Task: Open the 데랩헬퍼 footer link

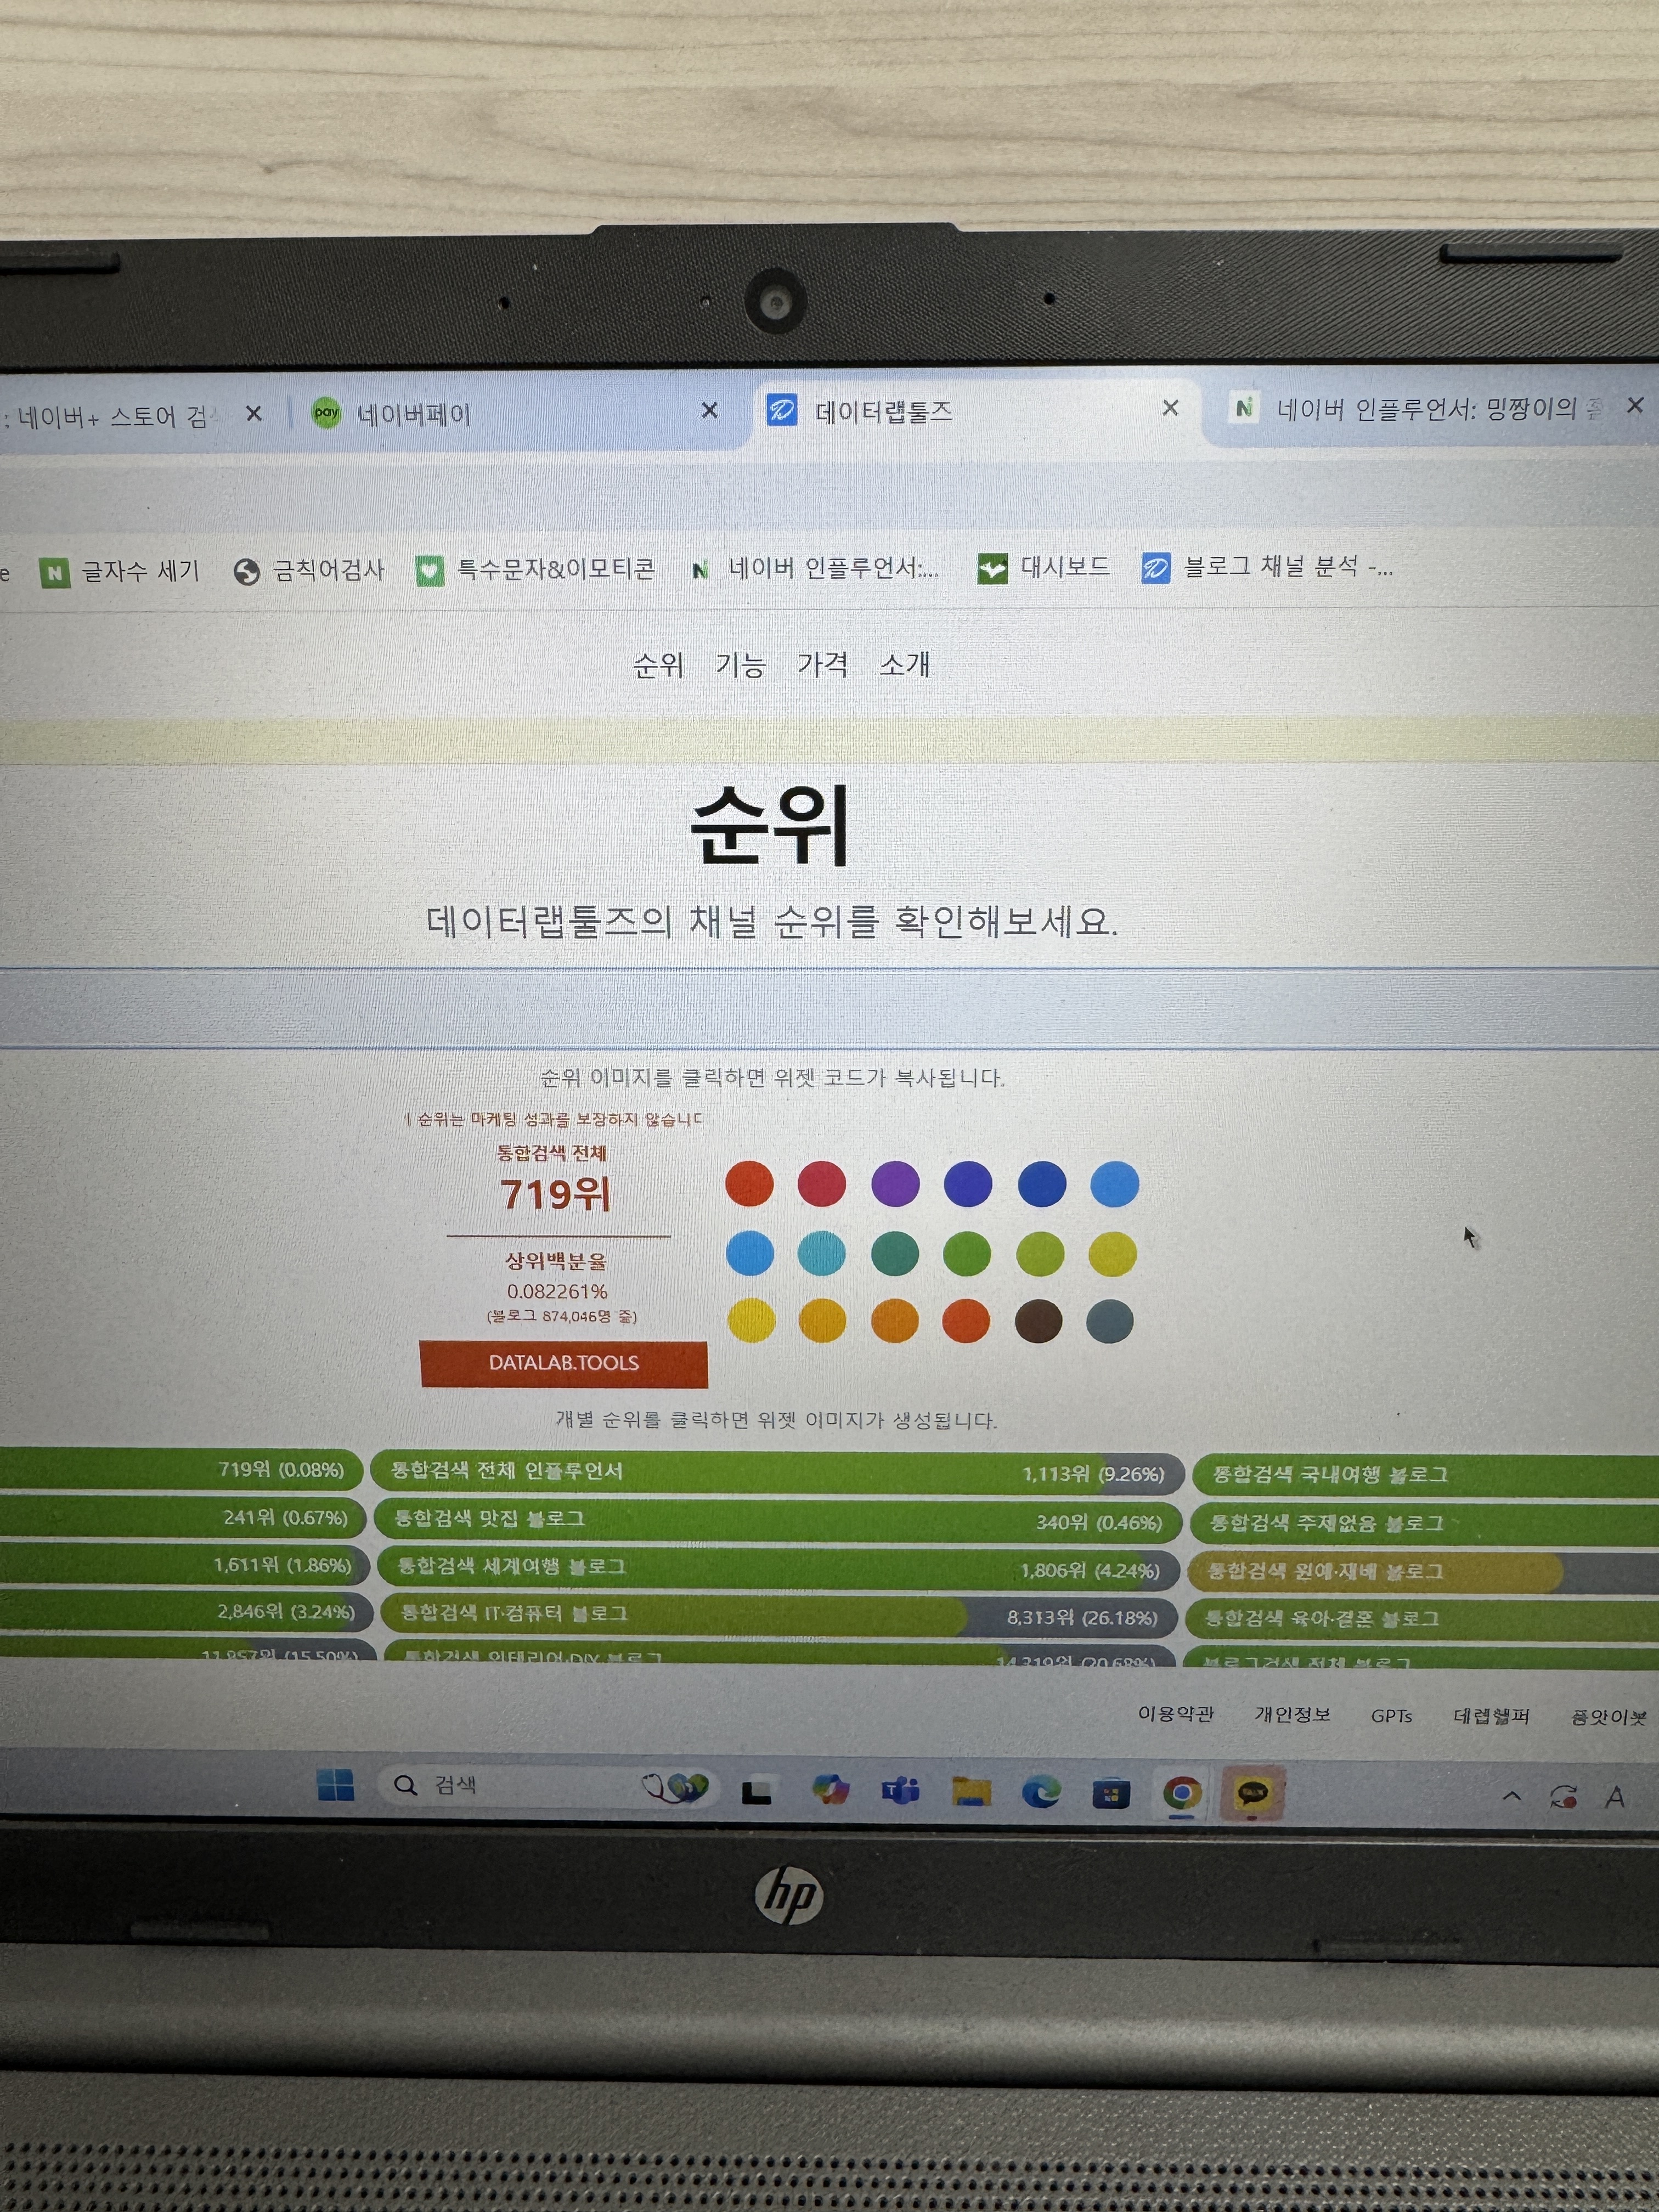Action: [1491, 1717]
